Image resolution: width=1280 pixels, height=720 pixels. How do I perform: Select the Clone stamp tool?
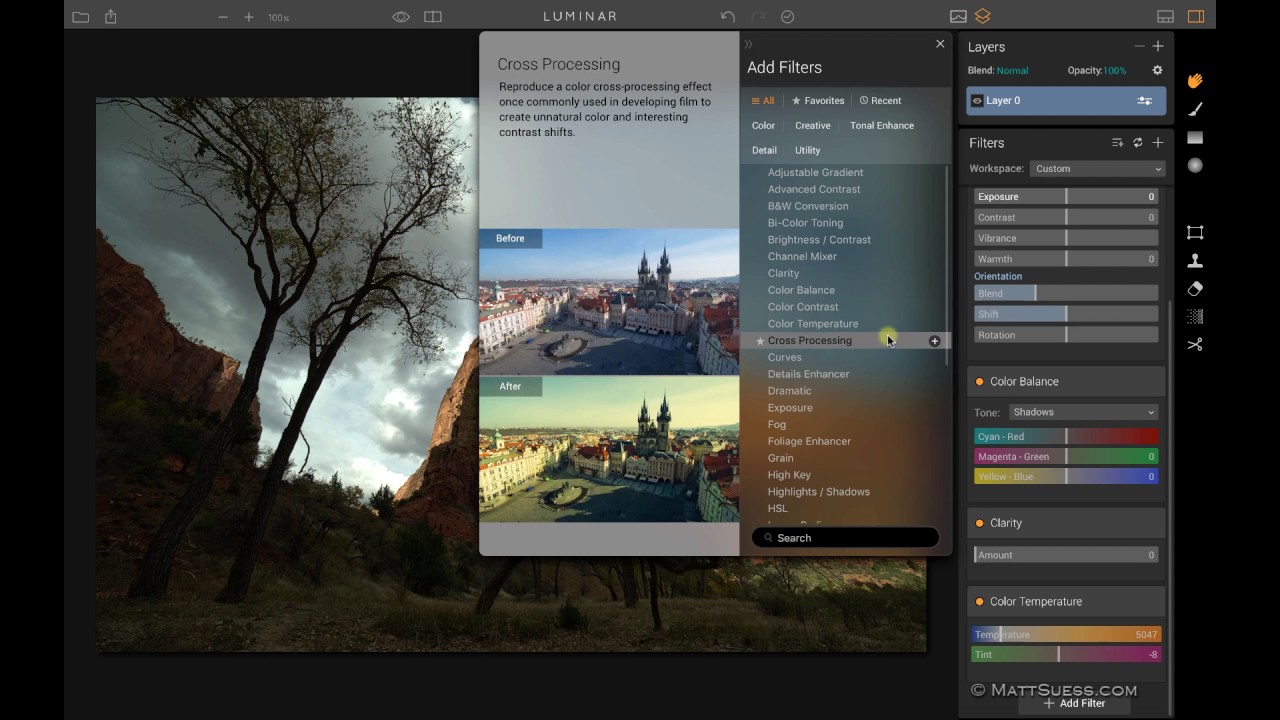[x=1195, y=260]
